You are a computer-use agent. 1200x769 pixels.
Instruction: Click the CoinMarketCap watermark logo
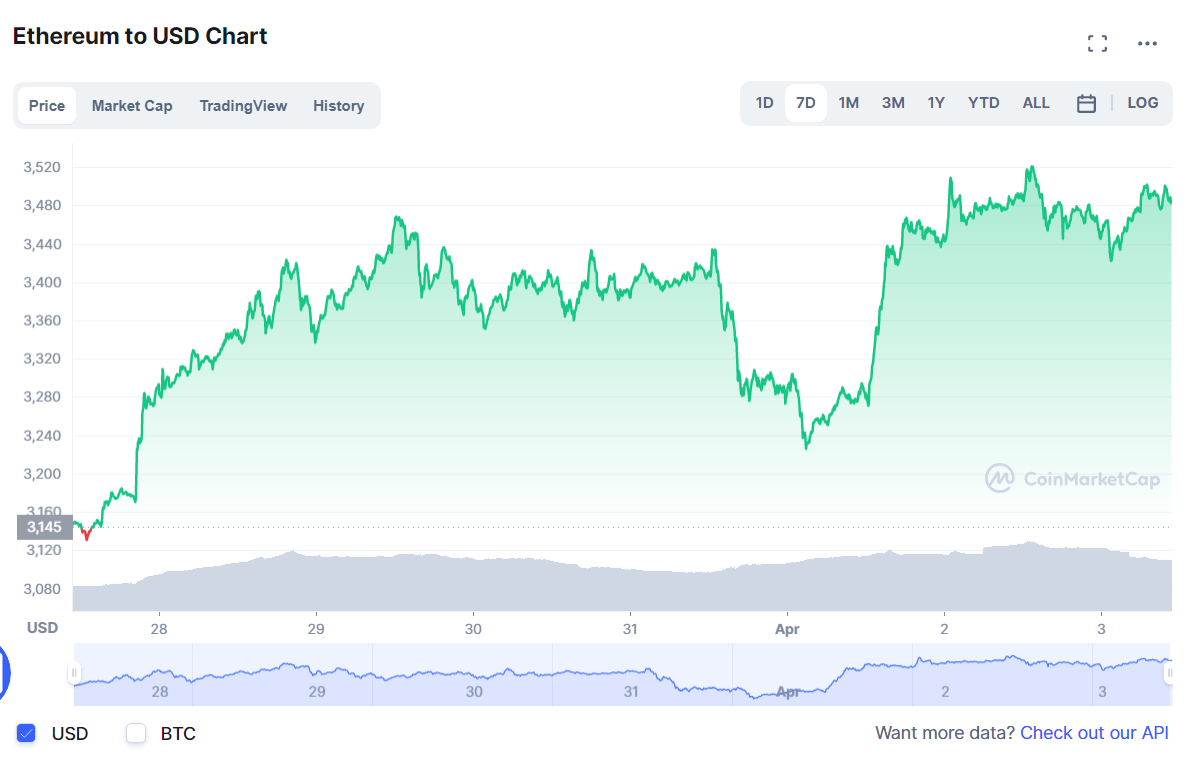pyautogui.click(x=1072, y=479)
